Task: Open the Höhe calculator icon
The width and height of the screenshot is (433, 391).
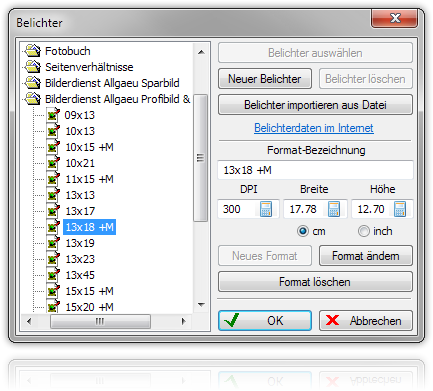Action: click(x=400, y=209)
